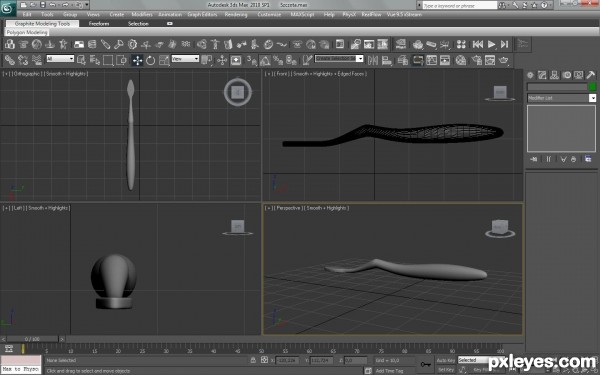Go to next frame from the toolbar
This screenshot has width=600, height=375.
click(505, 44)
